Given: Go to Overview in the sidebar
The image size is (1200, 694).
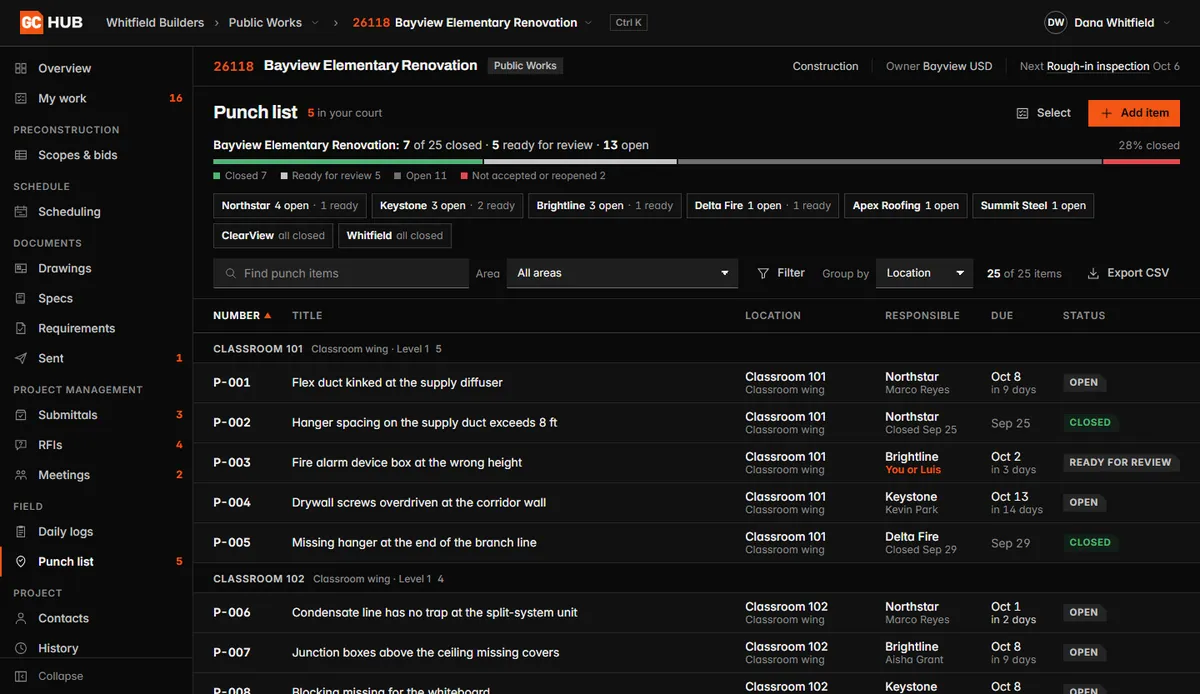Looking at the screenshot, I should point(96,68).
